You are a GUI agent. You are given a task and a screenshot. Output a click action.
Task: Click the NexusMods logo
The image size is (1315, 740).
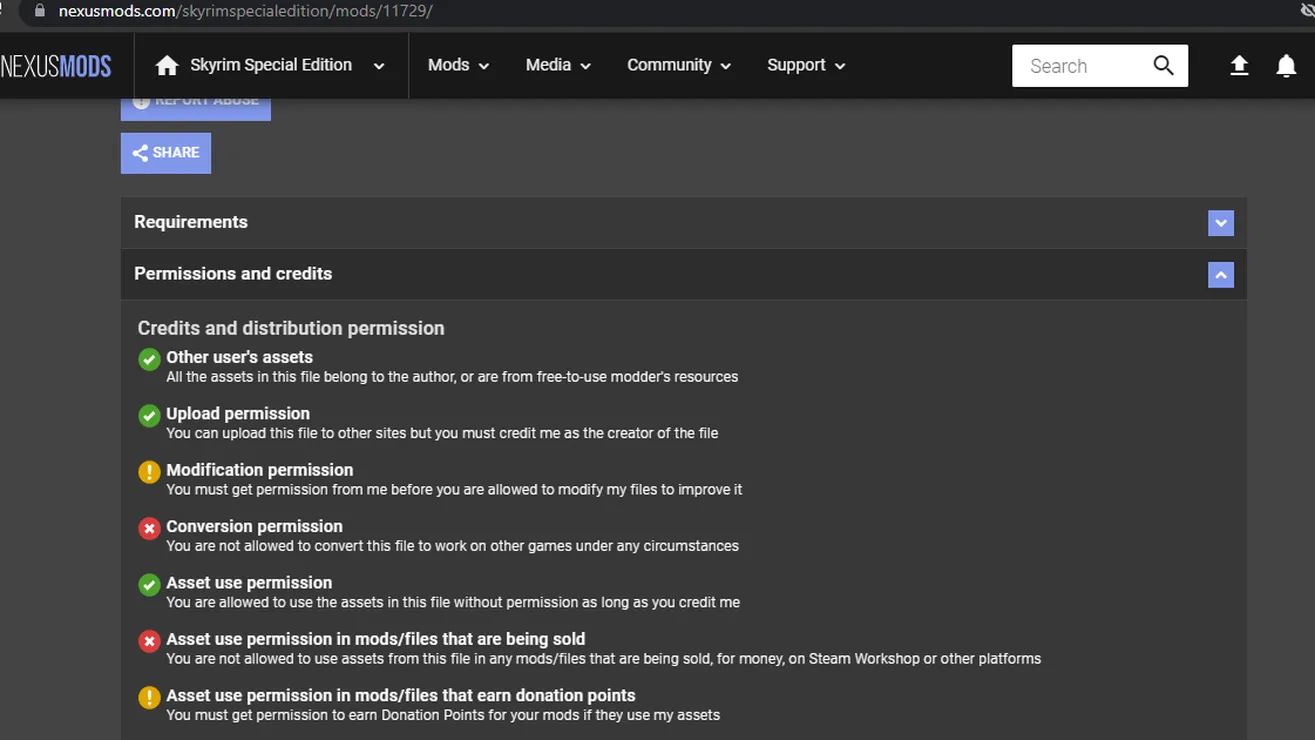[x=56, y=66]
